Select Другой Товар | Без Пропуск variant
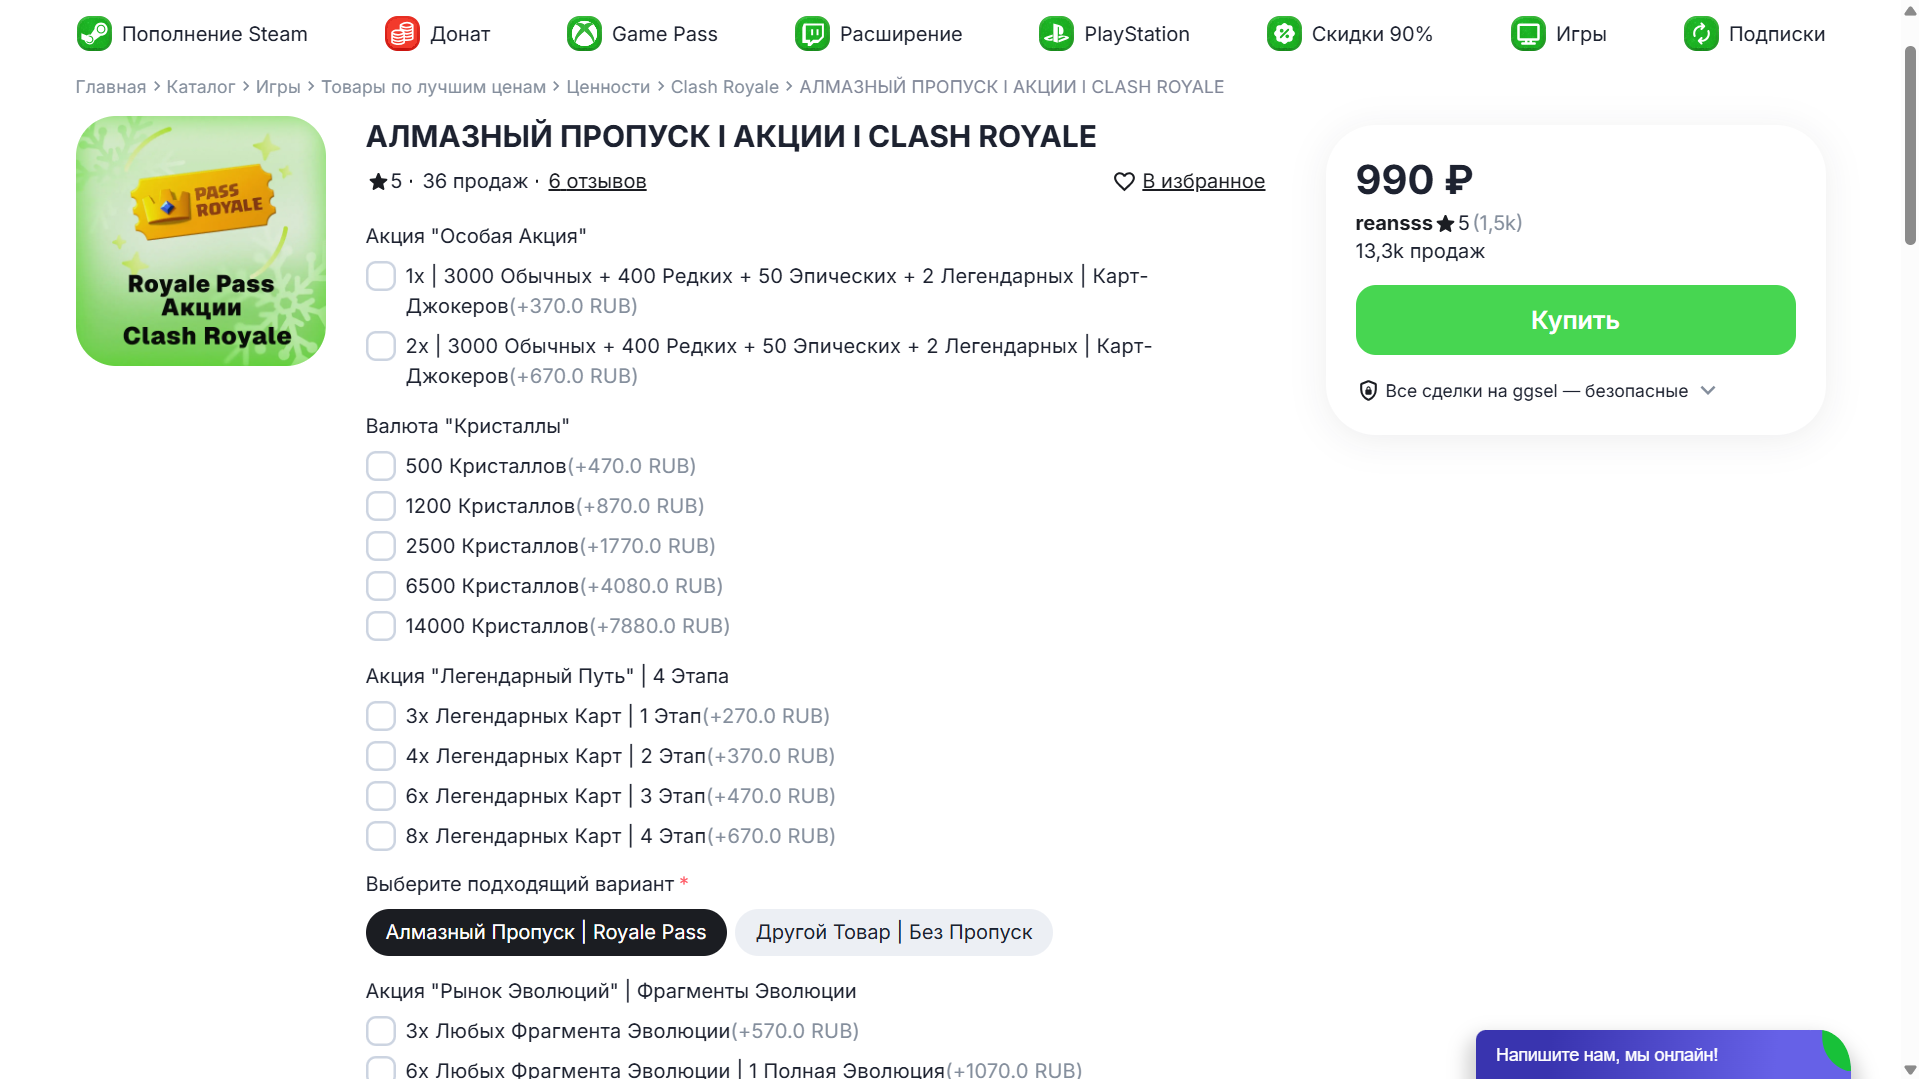1919x1079 pixels. point(893,932)
